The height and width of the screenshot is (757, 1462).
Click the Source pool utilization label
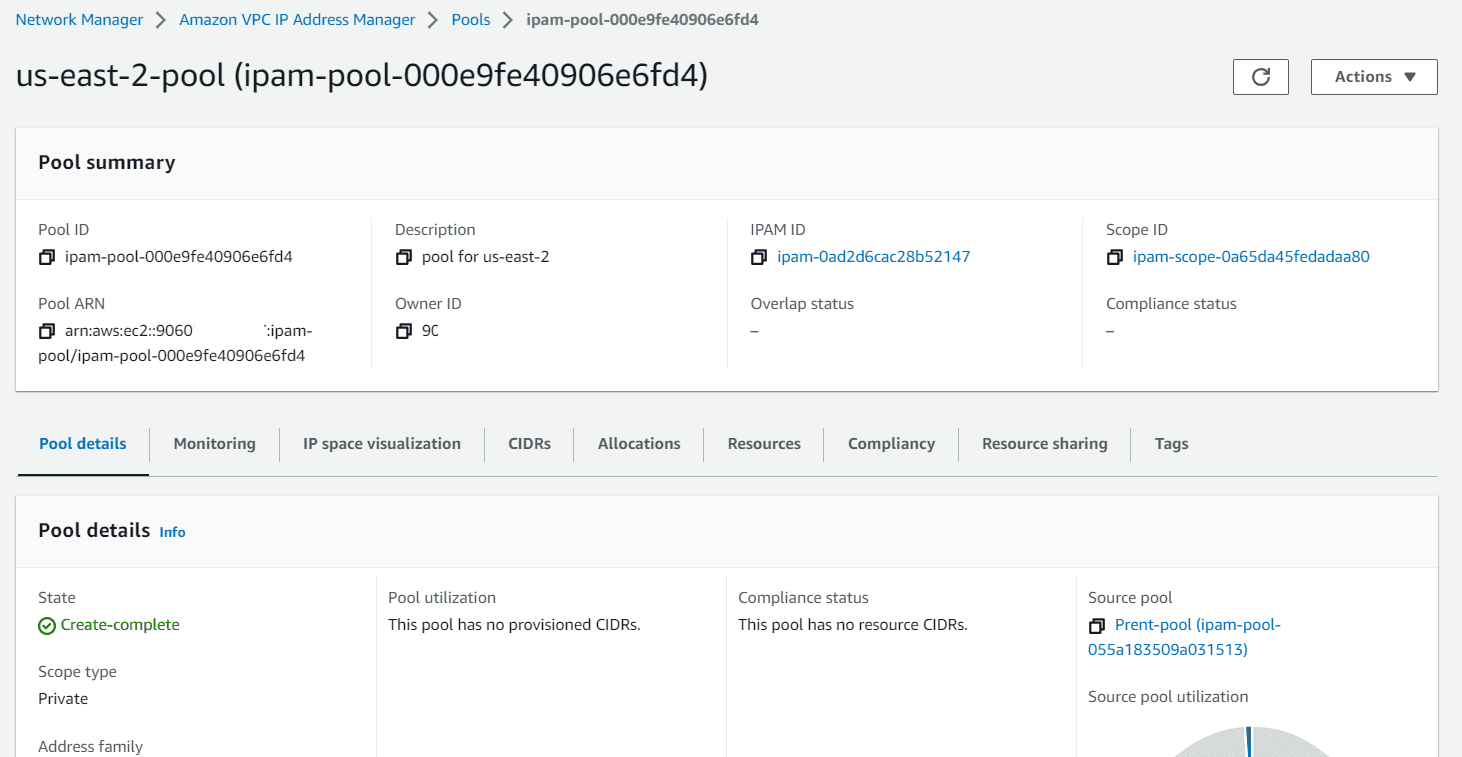point(1168,697)
